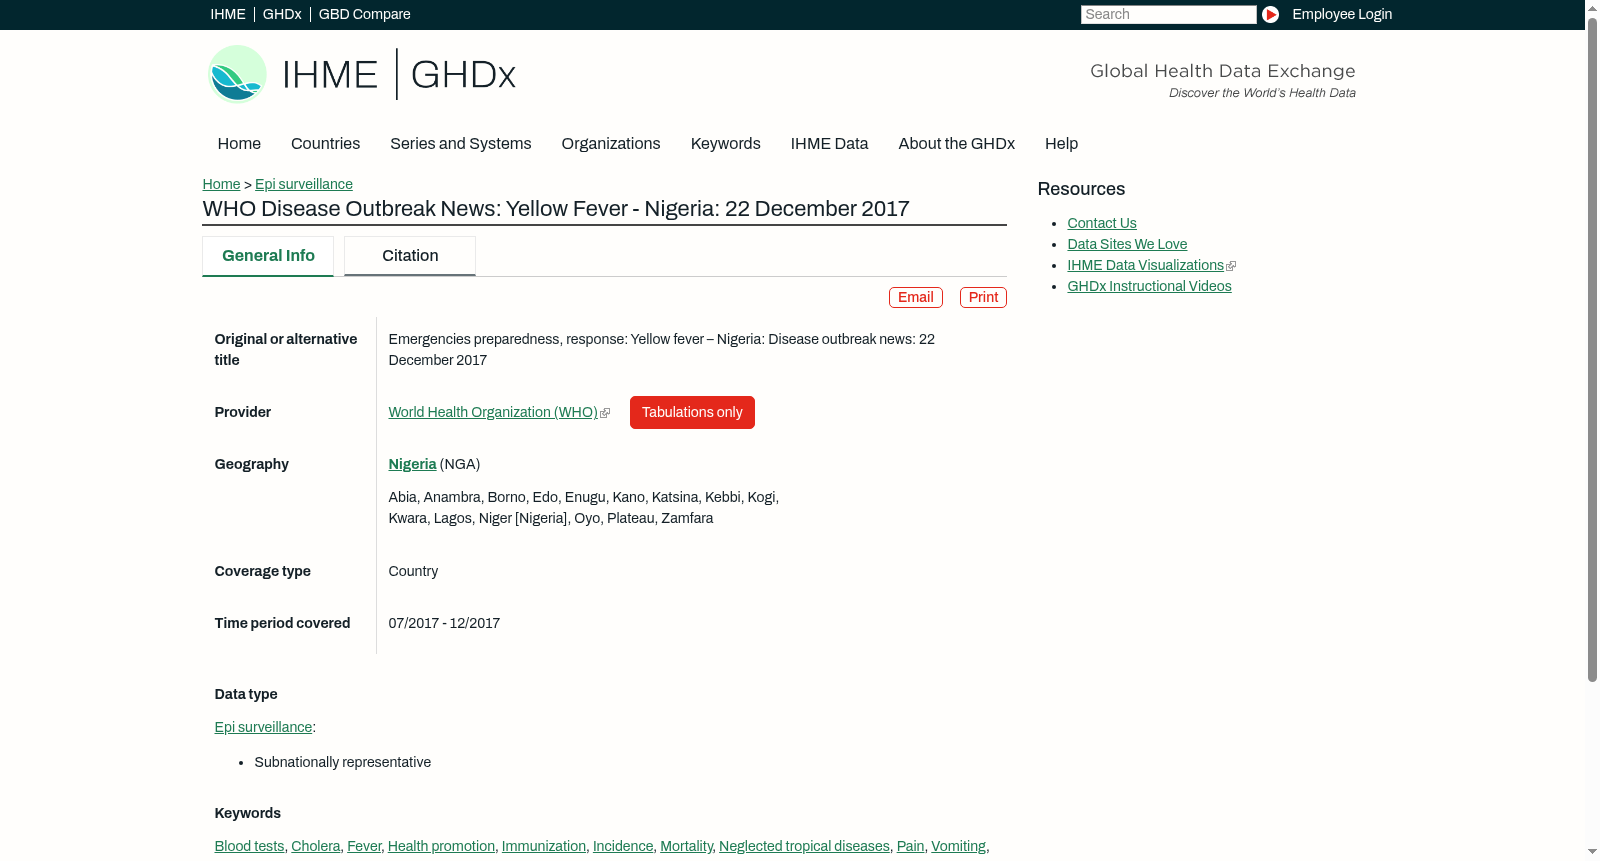The width and height of the screenshot is (1600, 861).
Task: Open Epi surveillance data type link
Action: click(x=263, y=727)
